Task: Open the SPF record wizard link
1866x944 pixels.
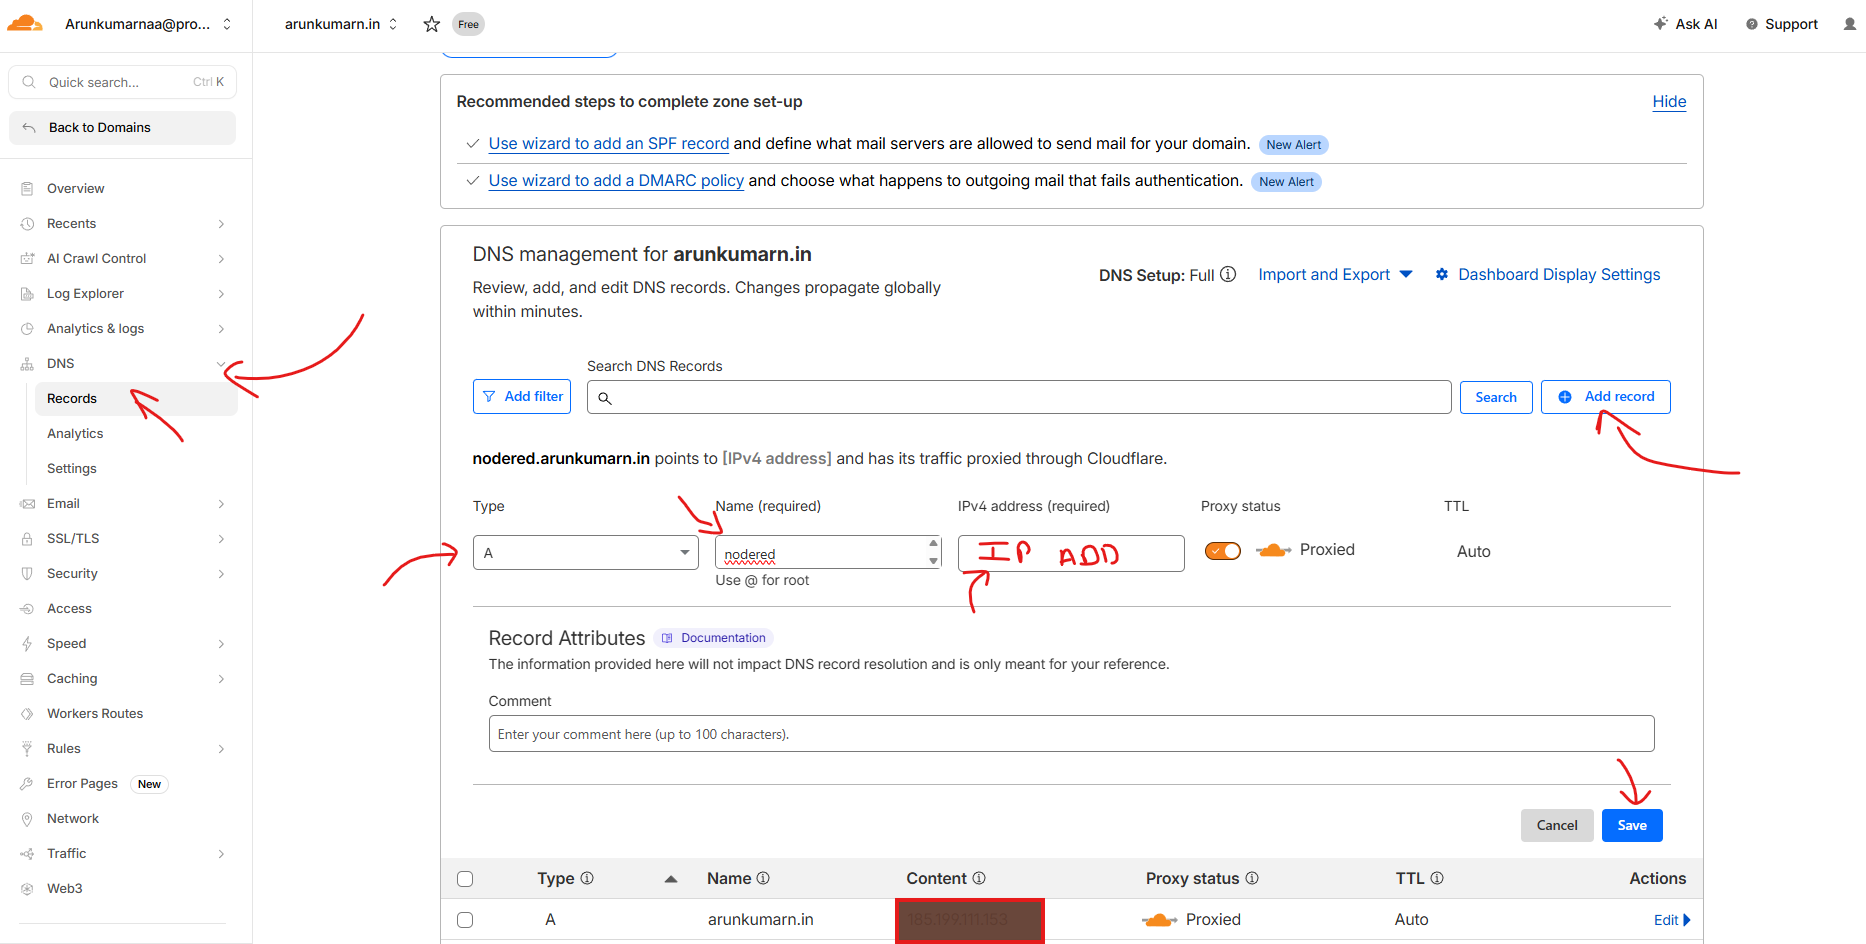Action: coord(607,143)
